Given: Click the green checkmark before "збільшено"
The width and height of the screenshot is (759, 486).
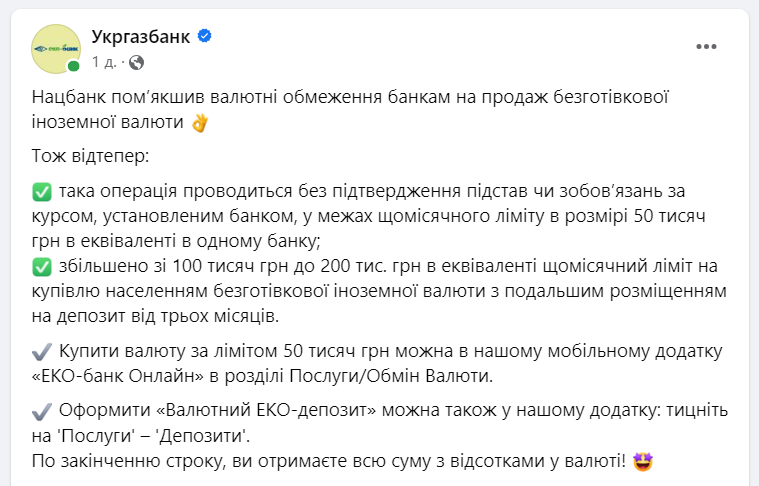Looking at the screenshot, I should tap(42, 266).
